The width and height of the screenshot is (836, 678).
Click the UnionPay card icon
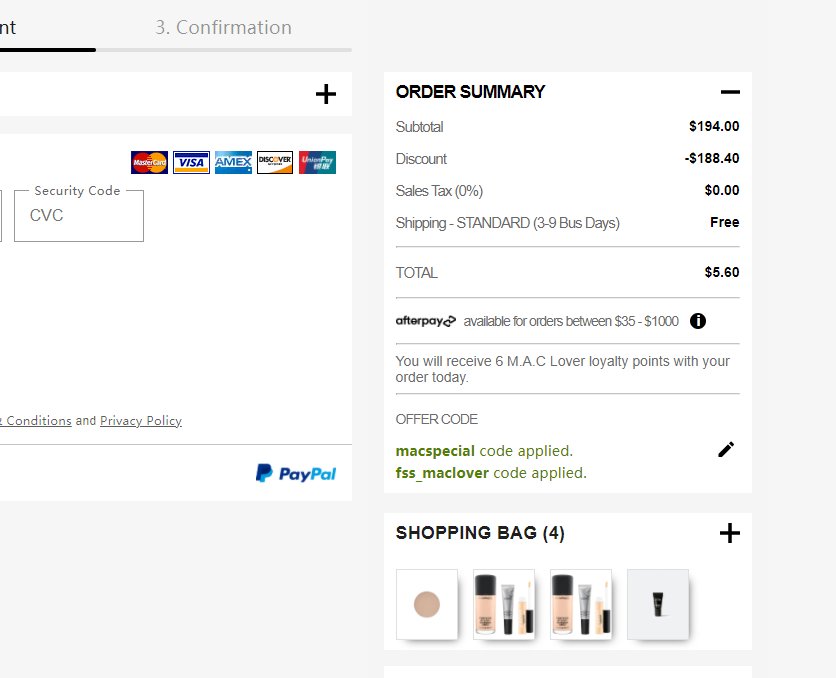(x=317, y=162)
